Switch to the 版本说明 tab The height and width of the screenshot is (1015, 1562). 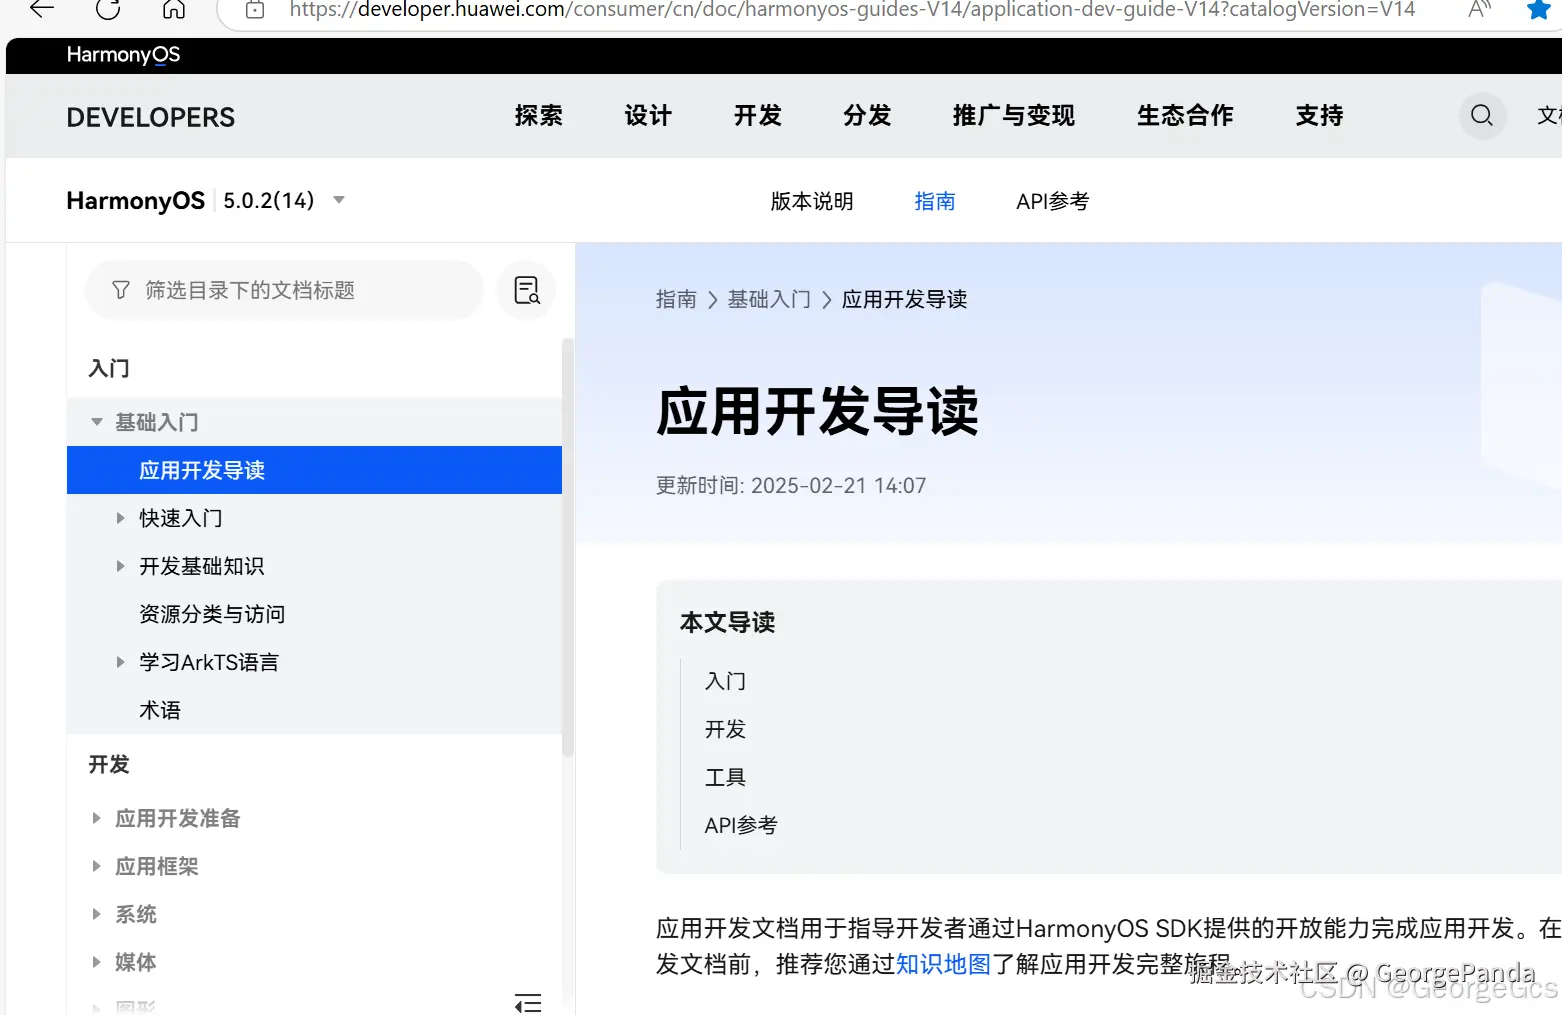[x=812, y=201]
